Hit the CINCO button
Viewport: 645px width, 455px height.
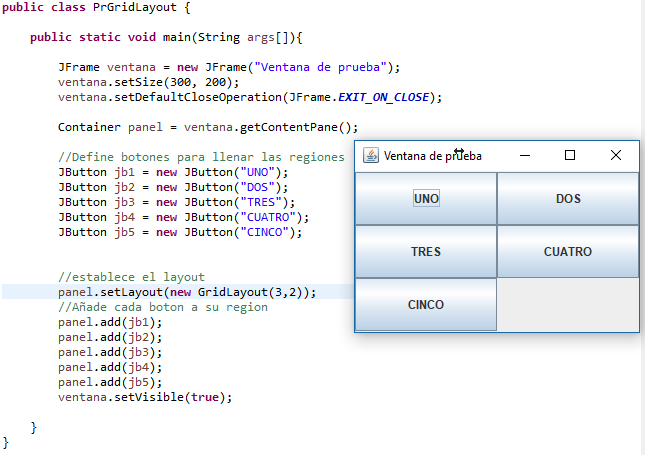click(x=426, y=304)
